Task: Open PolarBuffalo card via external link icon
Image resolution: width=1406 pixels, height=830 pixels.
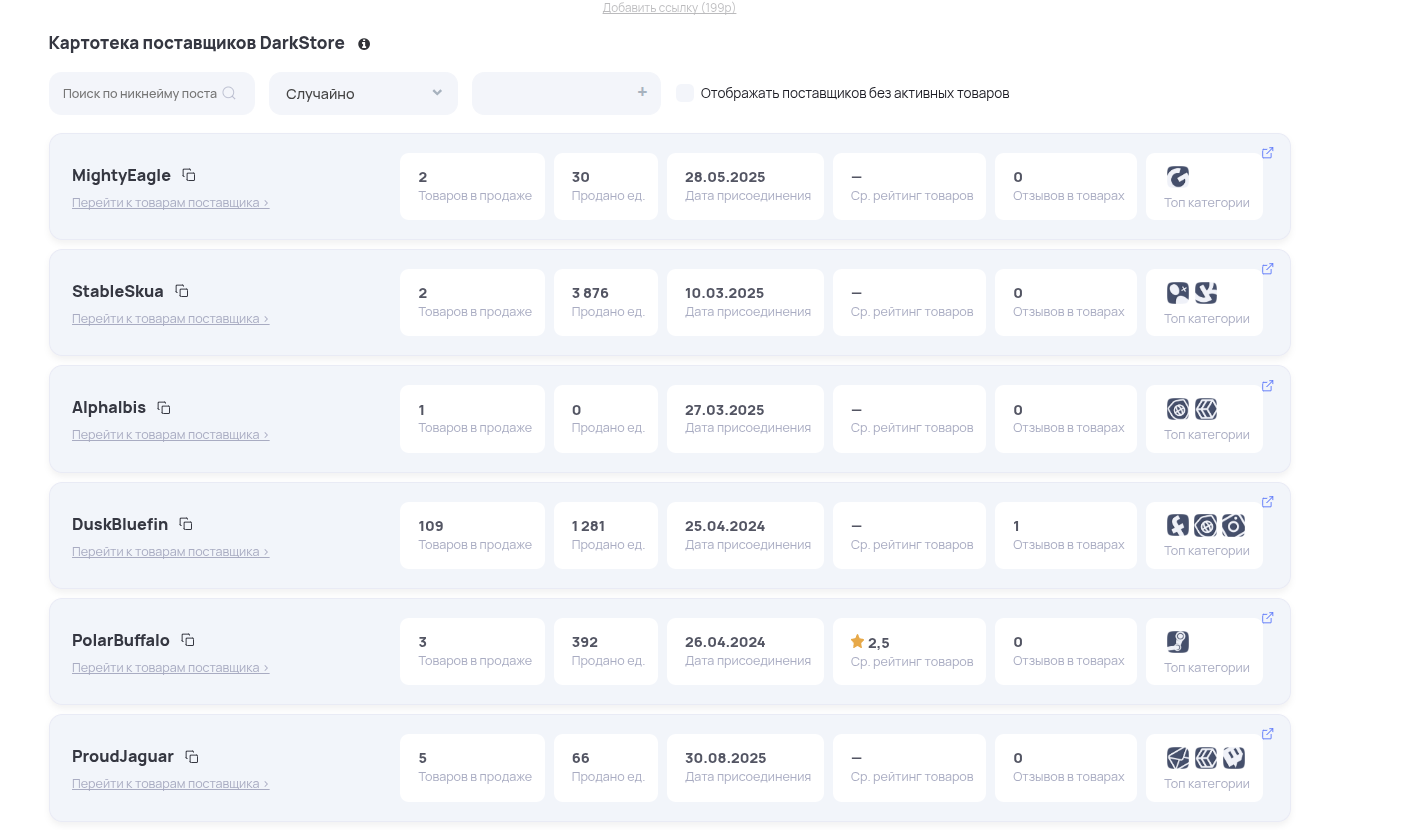Action: 1267,618
